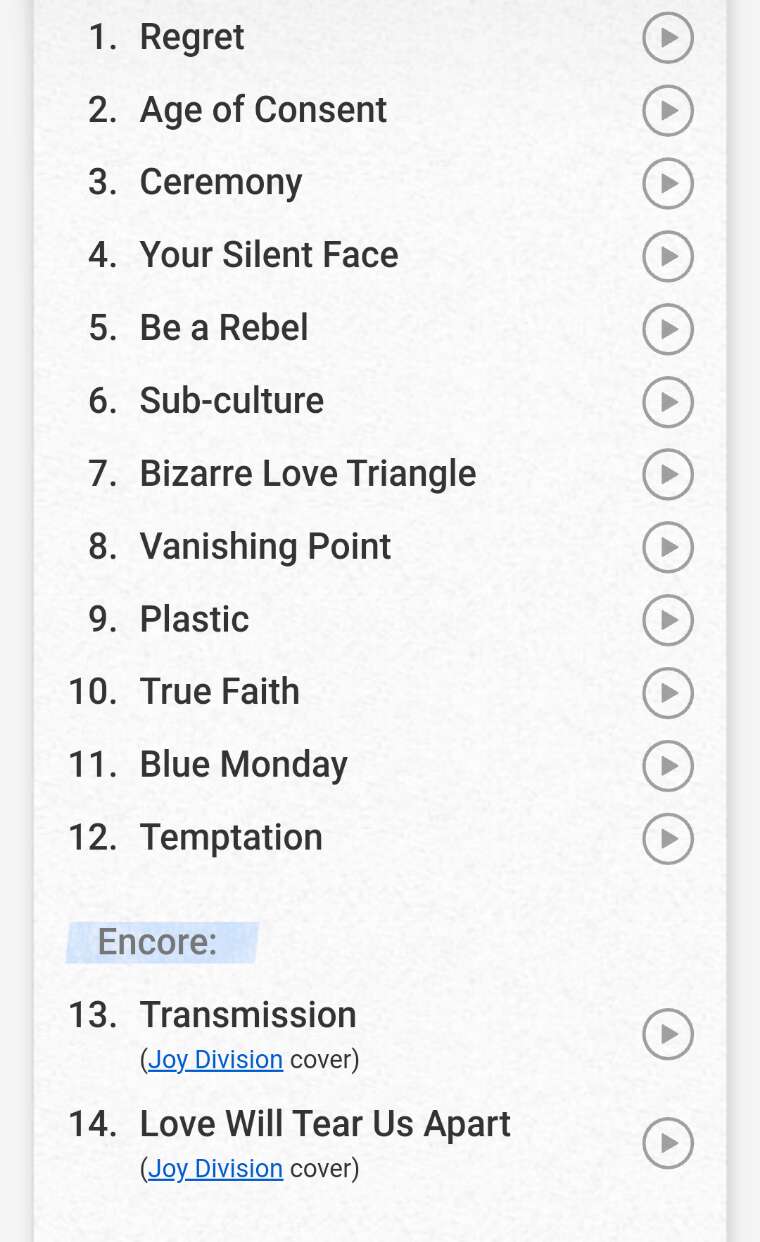This screenshot has width=760, height=1242.
Task: Open Joy Division link under Transmission
Action: point(215,1059)
